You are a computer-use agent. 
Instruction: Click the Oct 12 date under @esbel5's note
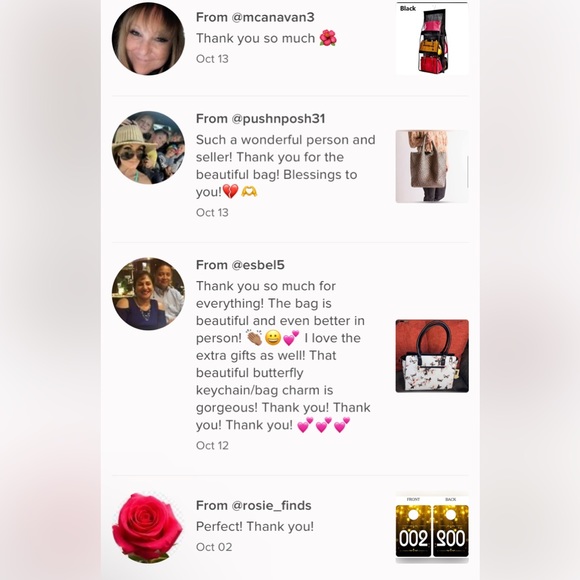click(x=212, y=445)
